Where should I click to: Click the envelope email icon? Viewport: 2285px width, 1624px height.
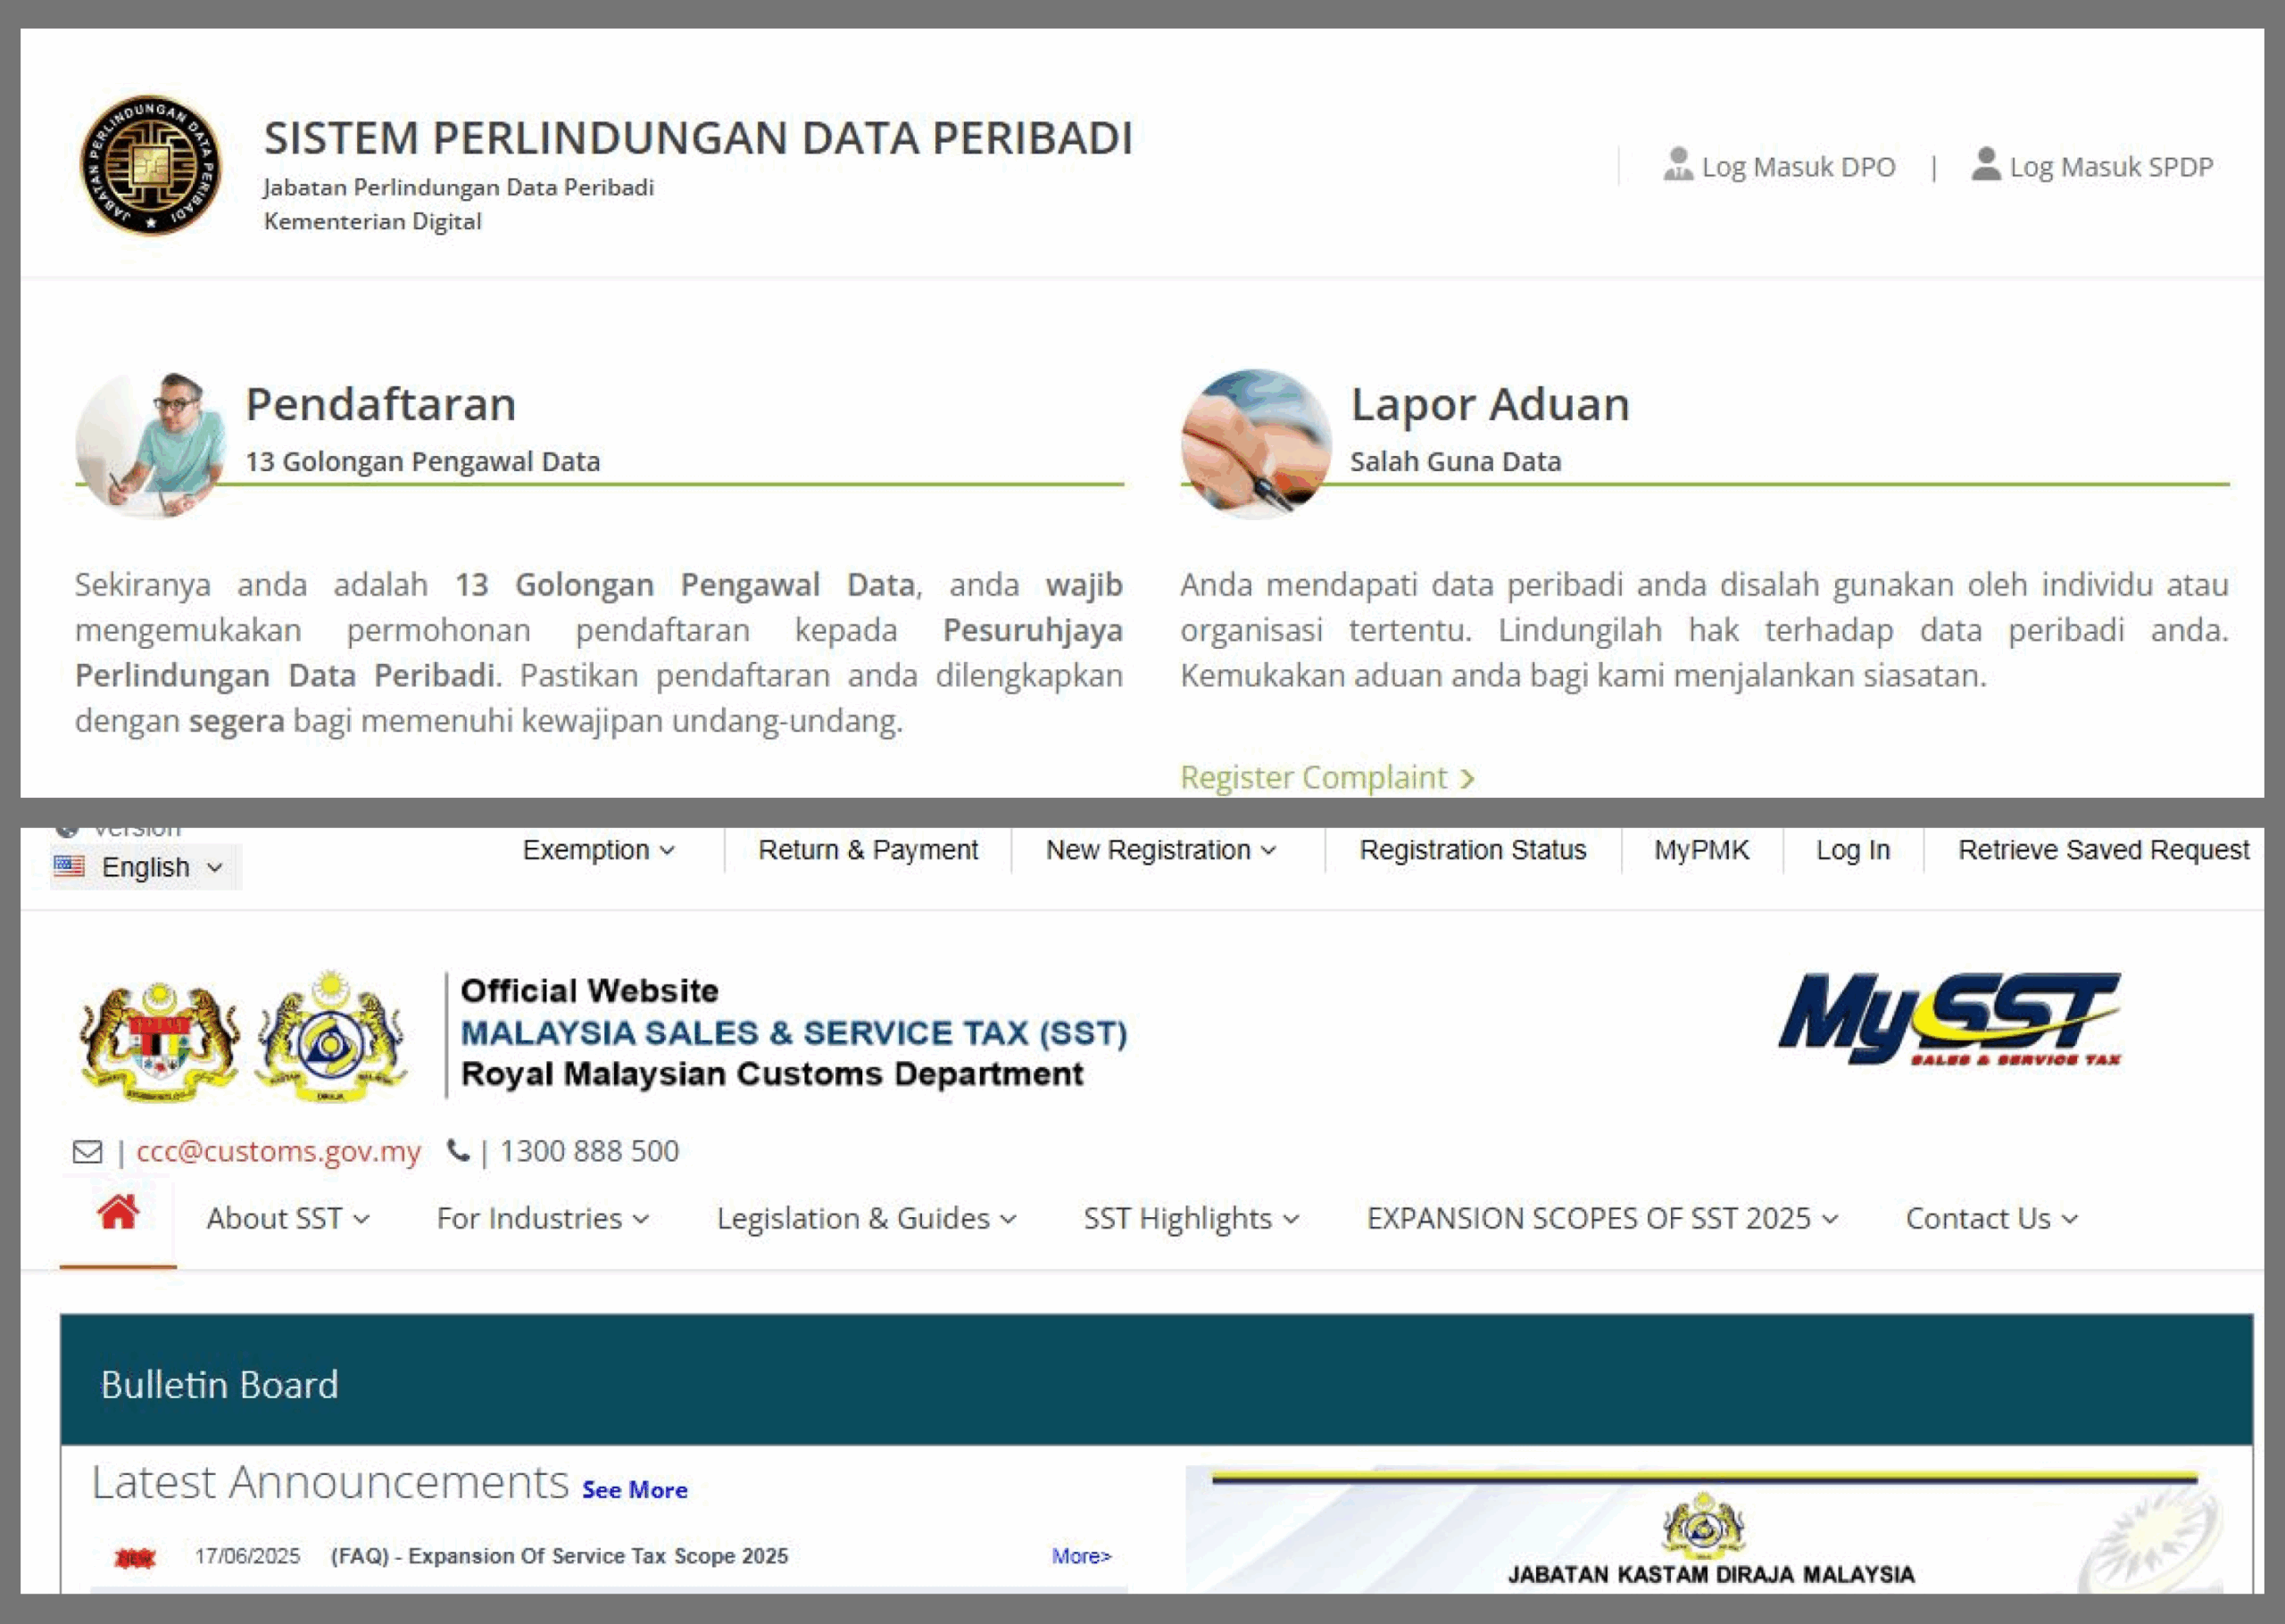point(88,1152)
